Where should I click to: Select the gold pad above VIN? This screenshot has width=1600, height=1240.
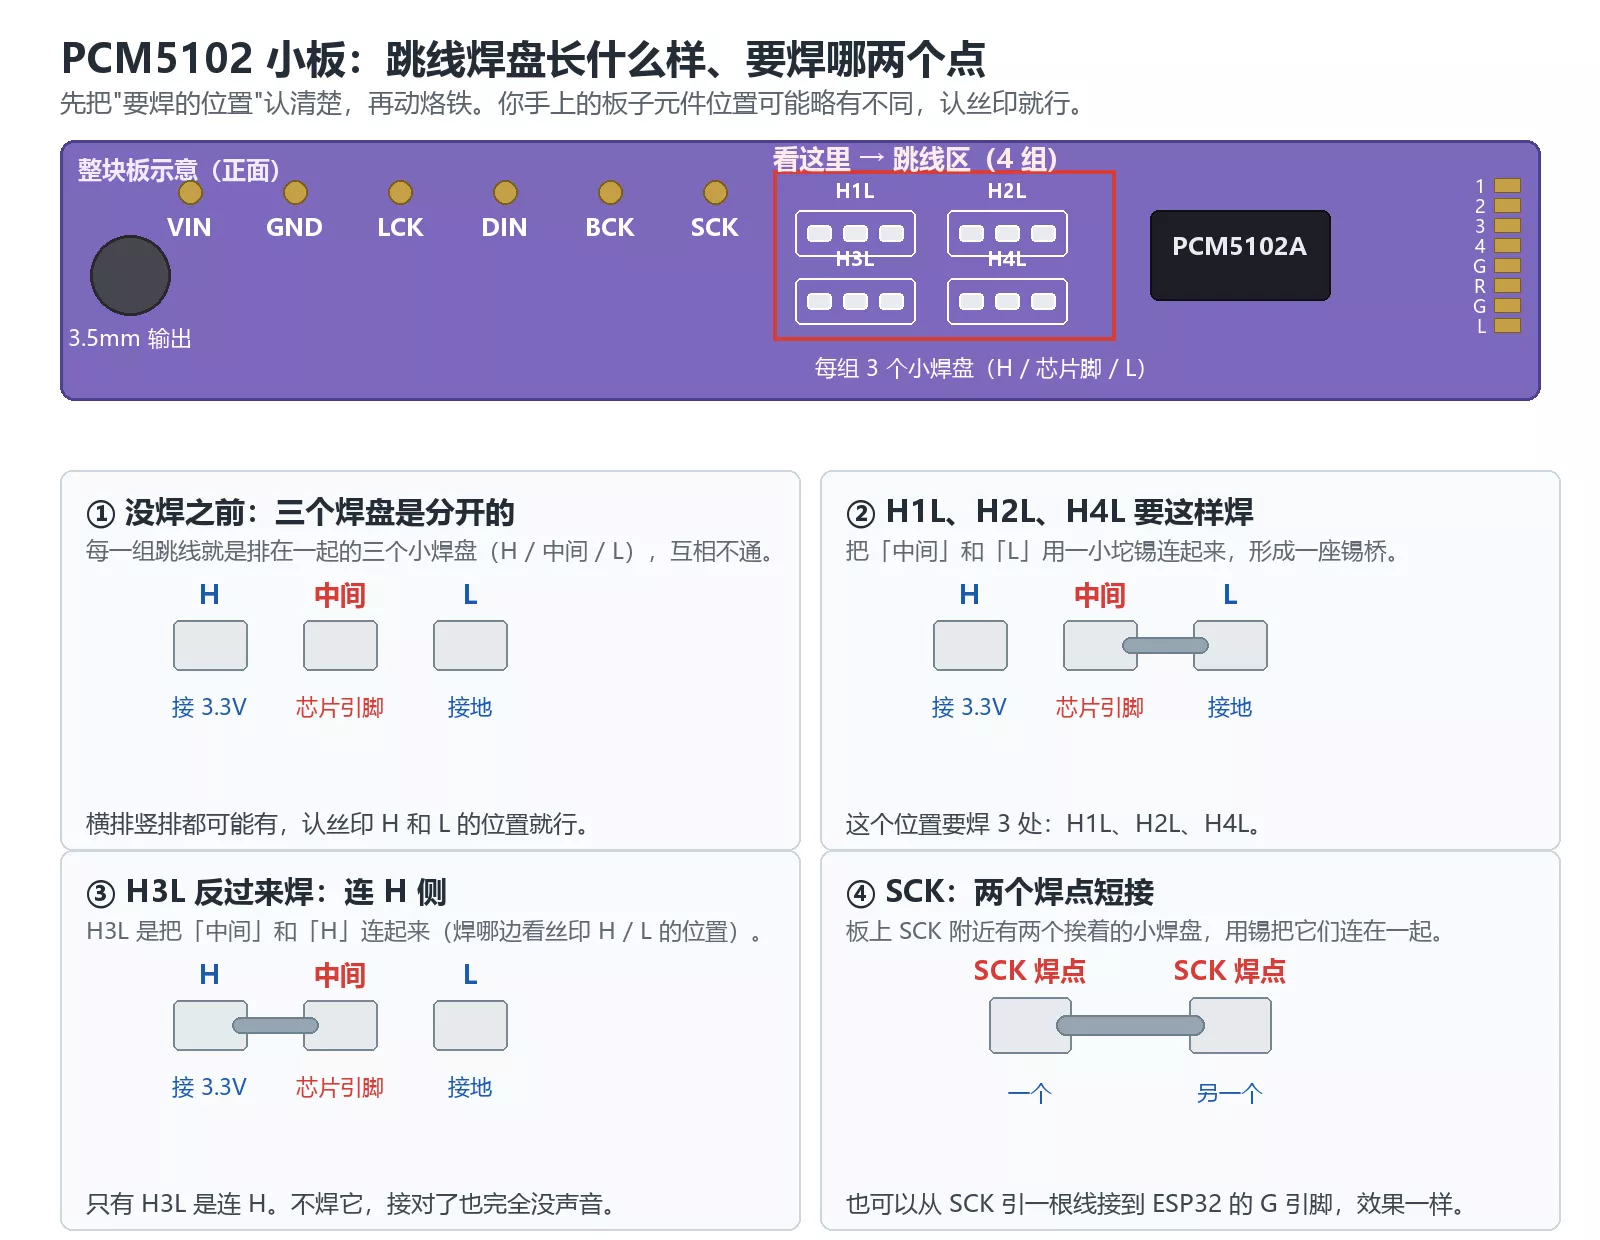click(x=190, y=192)
